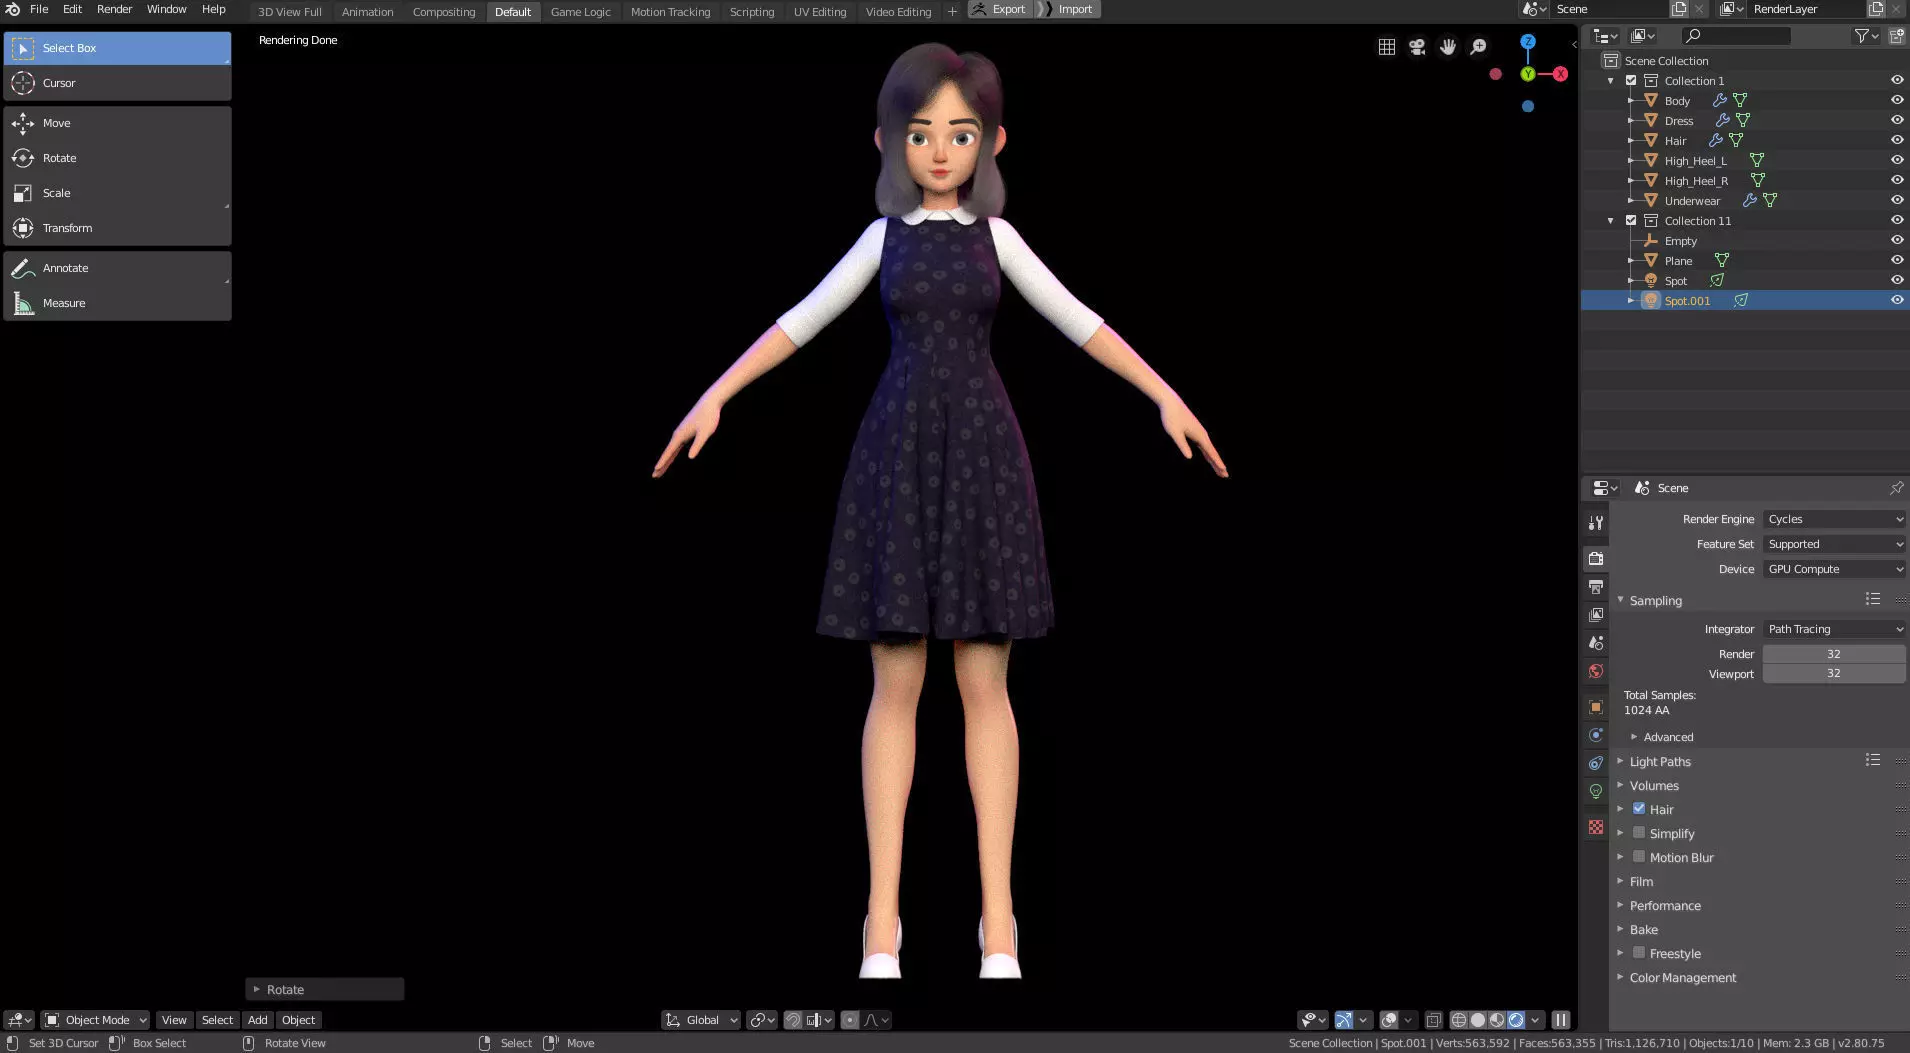Collapse the Collection 11 tree
This screenshot has width=1910, height=1053.
pos(1610,221)
